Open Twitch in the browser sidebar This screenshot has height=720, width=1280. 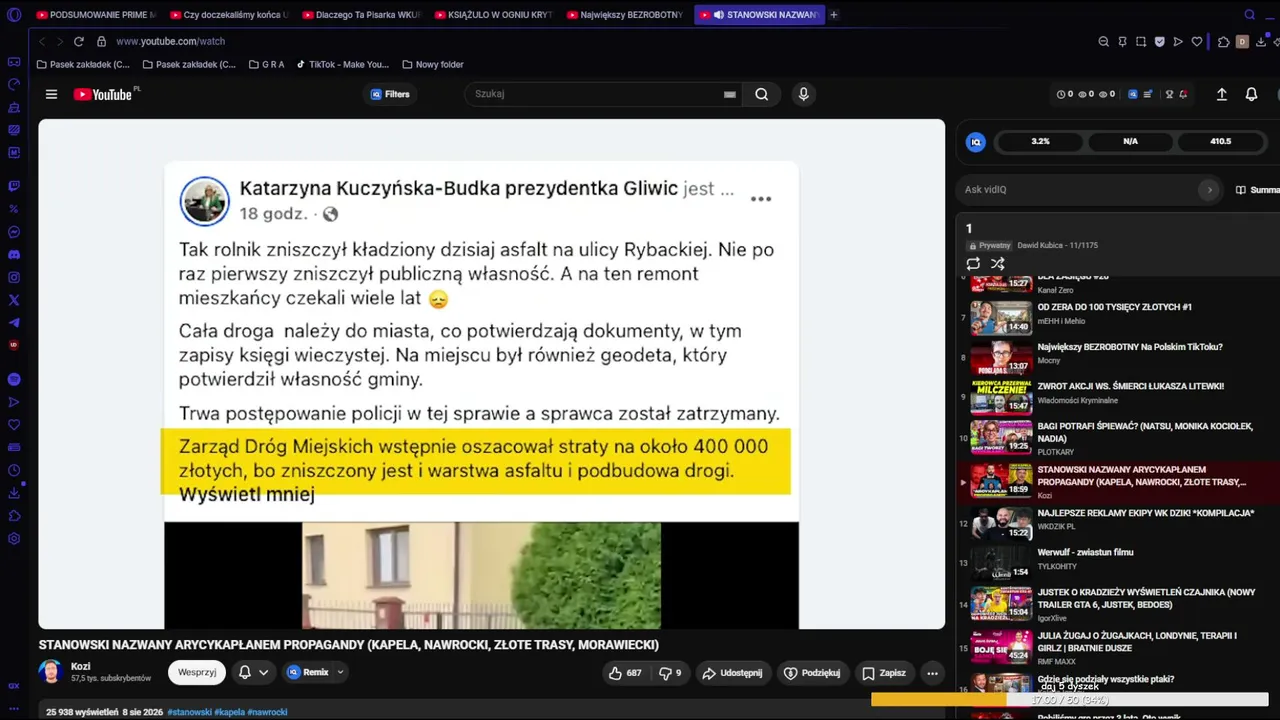14,186
